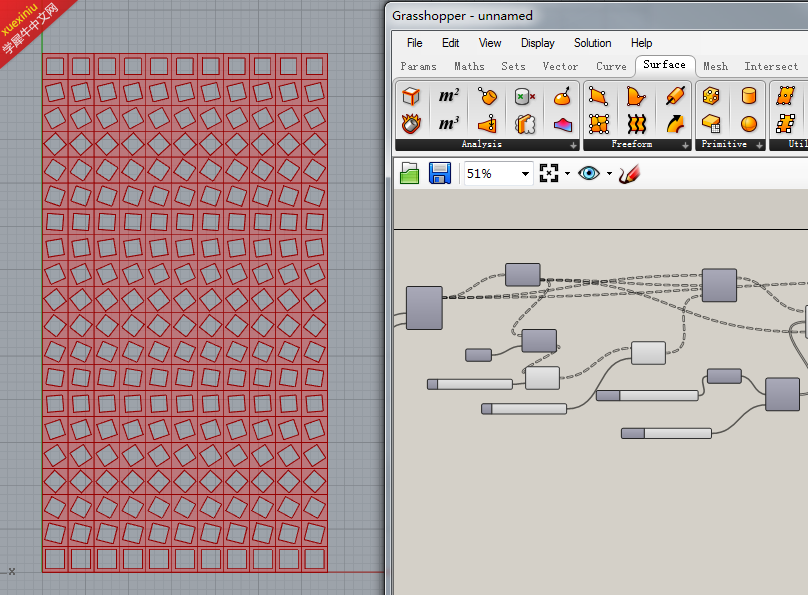This screenshot has height=595, width=808.
Task: Open the Zoom Extents dropdown arrow
Action: (567, 174)
